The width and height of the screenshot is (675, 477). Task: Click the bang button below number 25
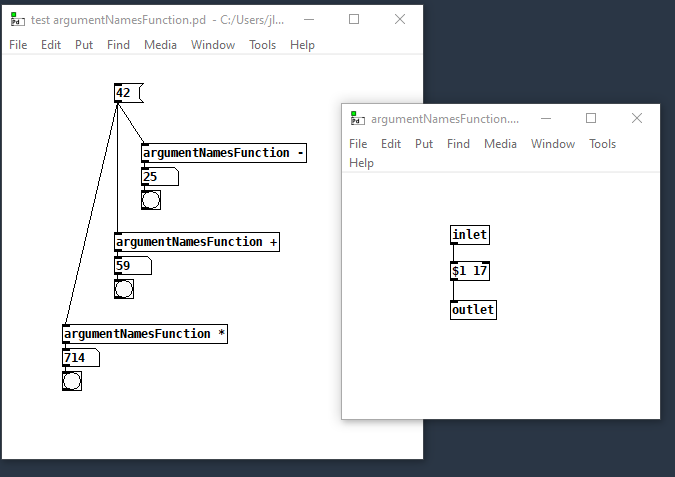pos(151,199)
